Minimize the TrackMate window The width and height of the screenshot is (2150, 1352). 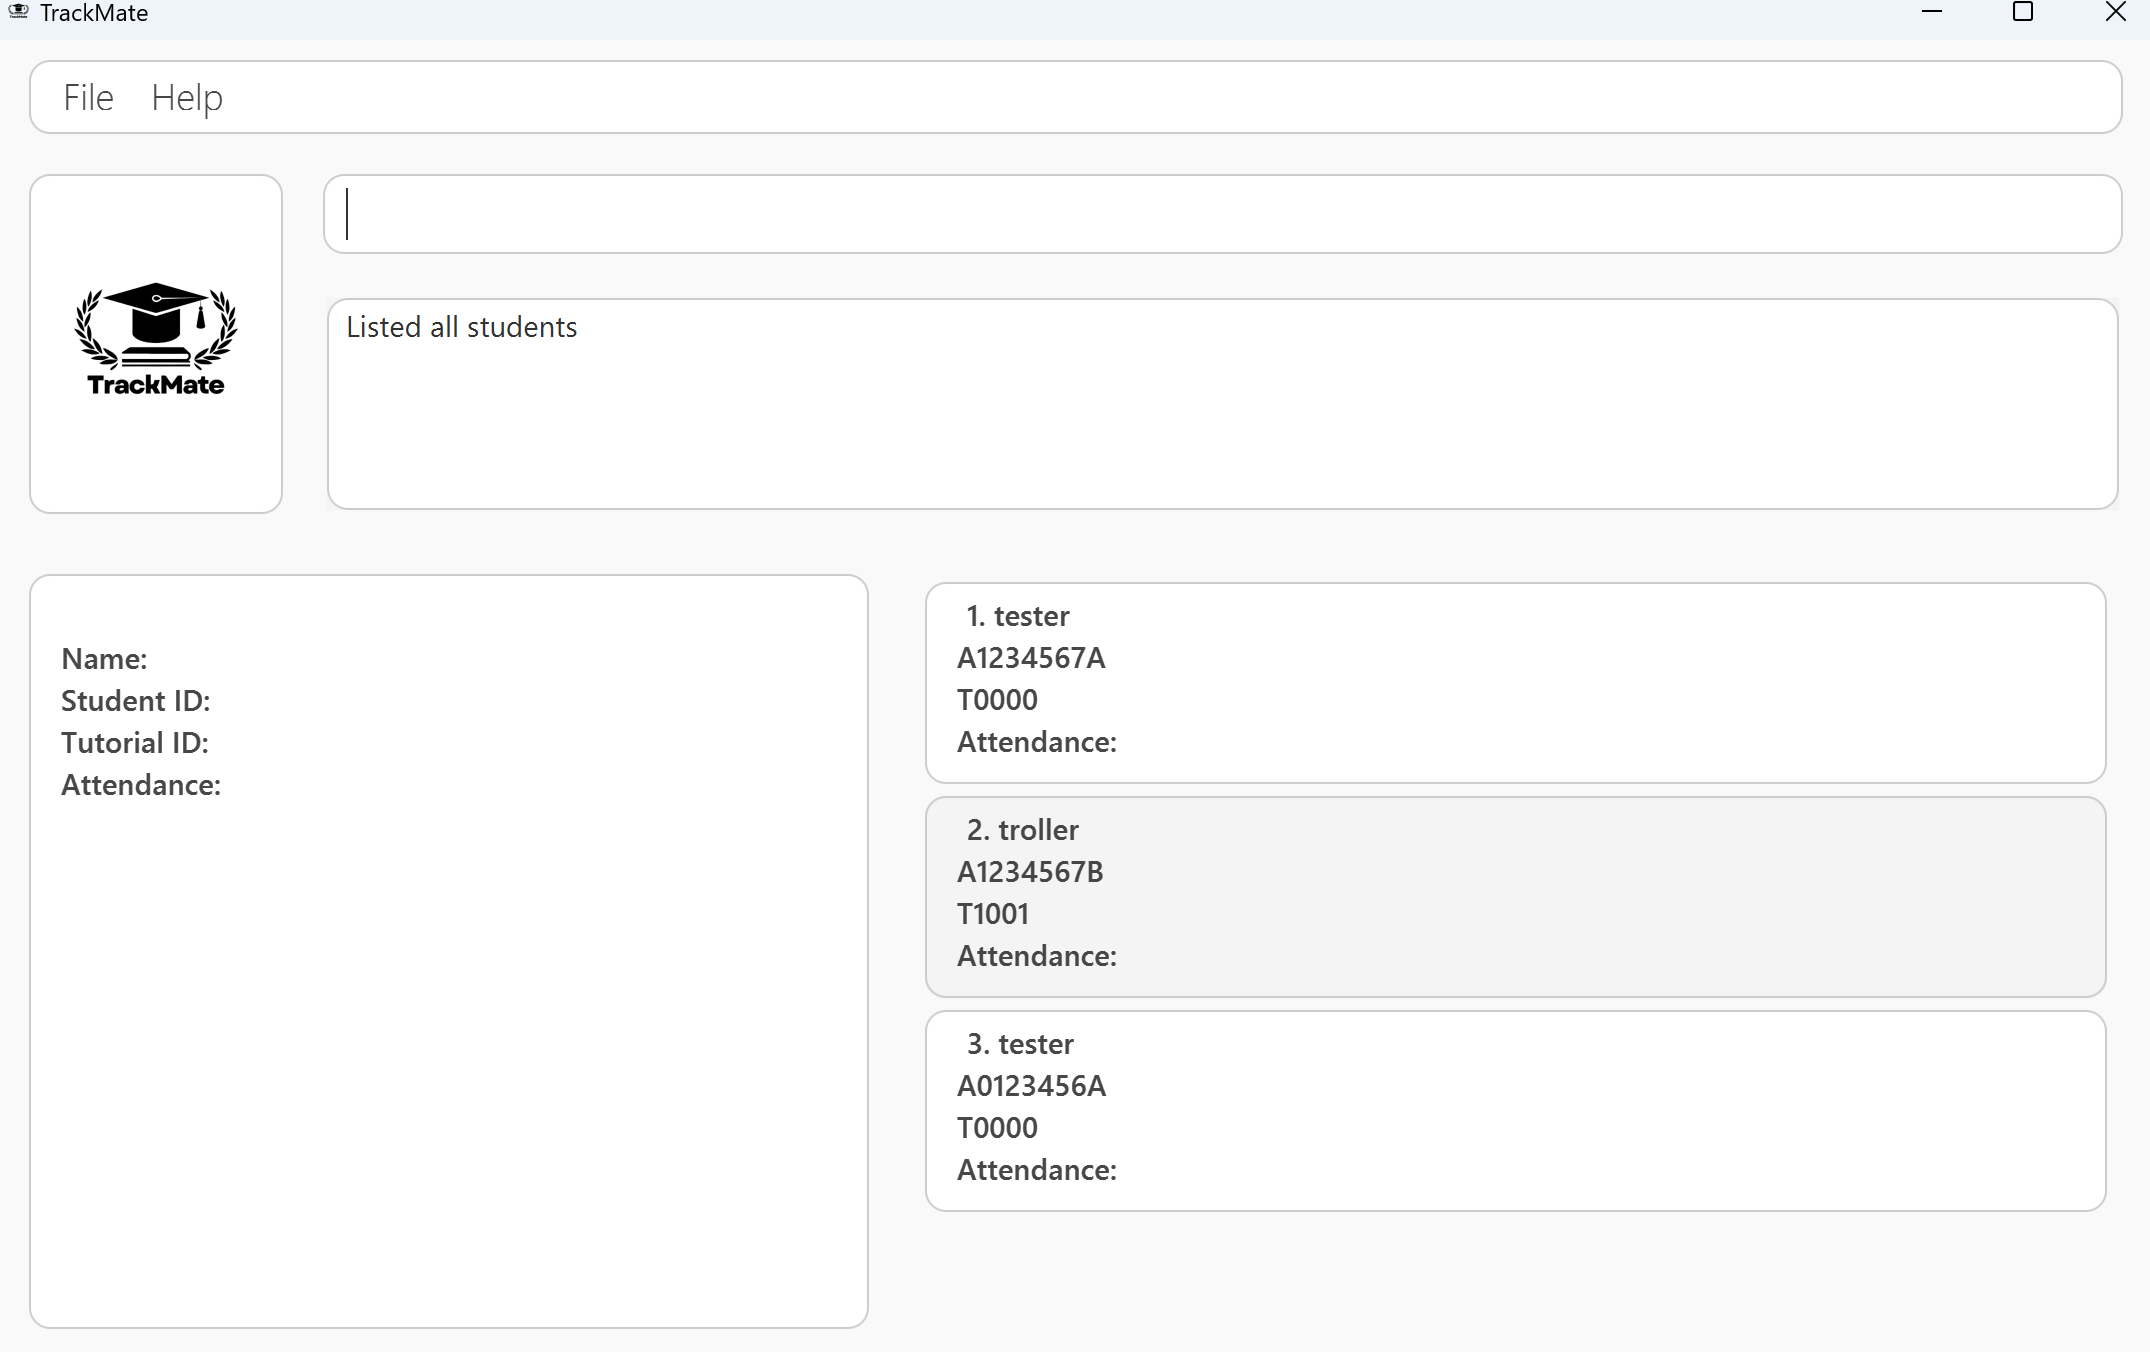tap(1932, 12)
